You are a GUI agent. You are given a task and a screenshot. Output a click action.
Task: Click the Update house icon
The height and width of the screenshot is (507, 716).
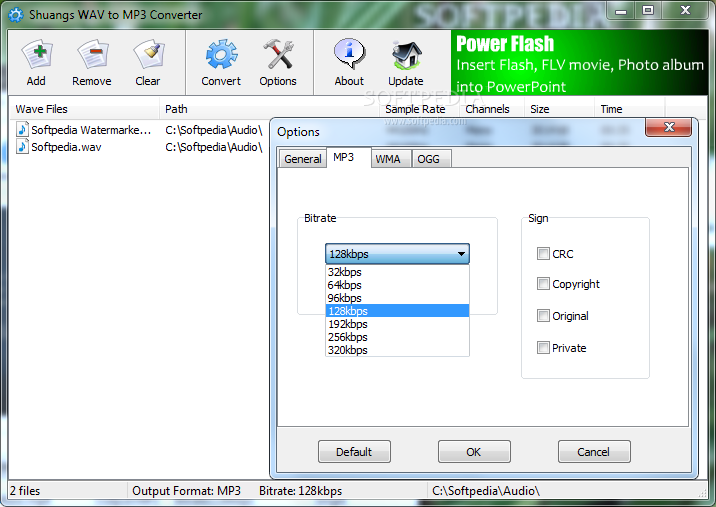click(x=406, y=54)
